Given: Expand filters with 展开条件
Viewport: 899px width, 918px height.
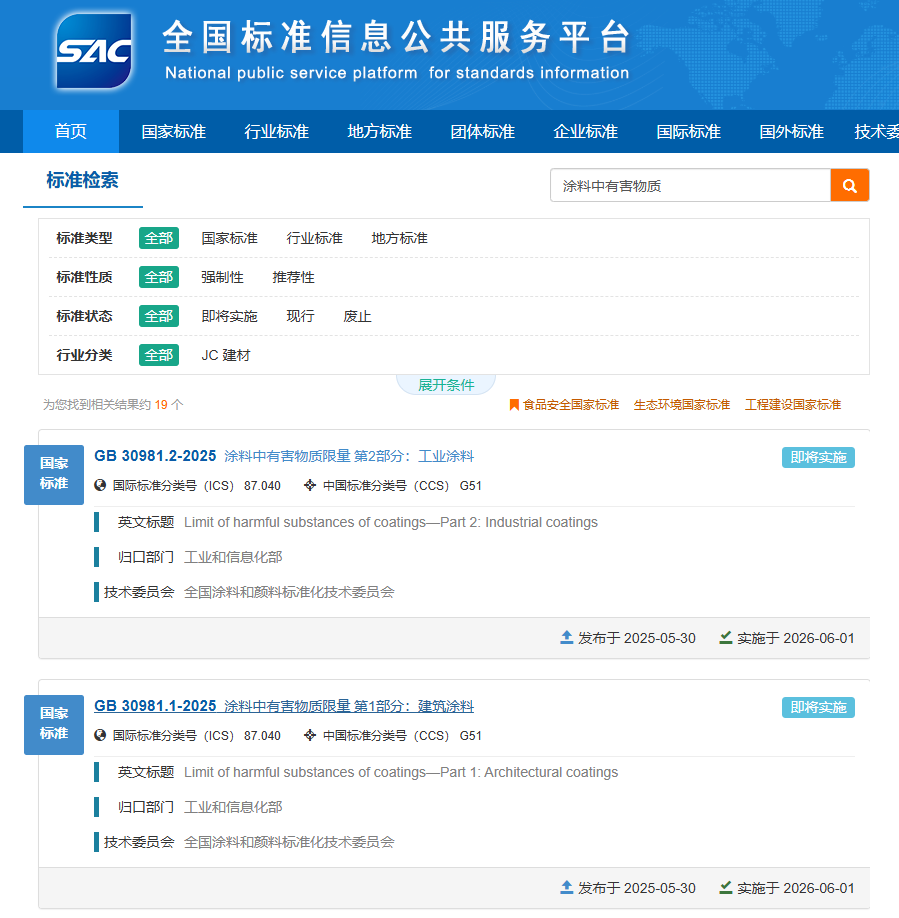Looking at the screenshot, I should click(446, 385).
